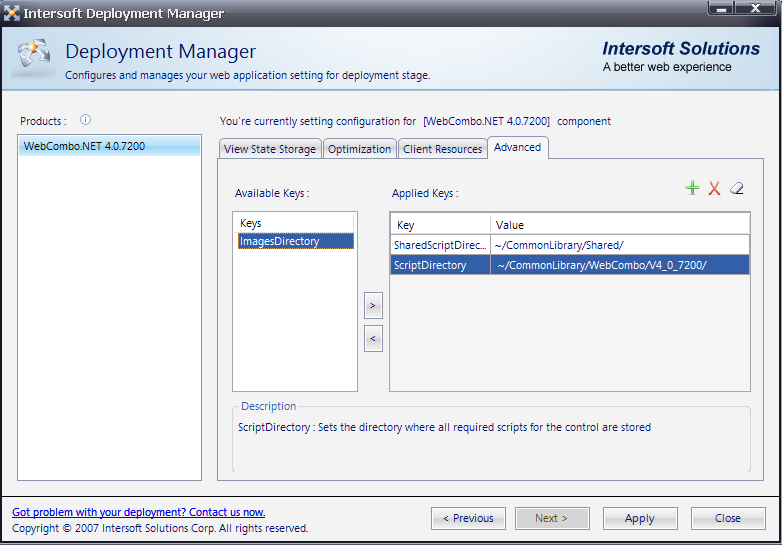The image size is (782, 545).
Task: Open the Optimization tab
Action: (359, 149)
